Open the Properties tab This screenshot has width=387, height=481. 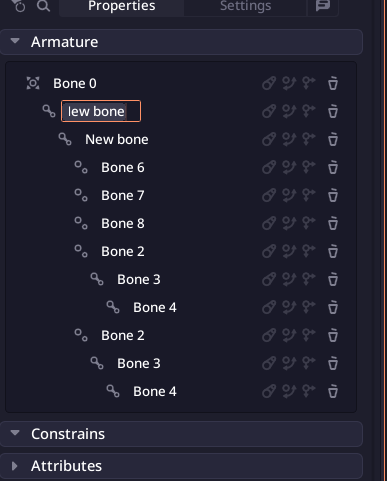pos(122,6)
